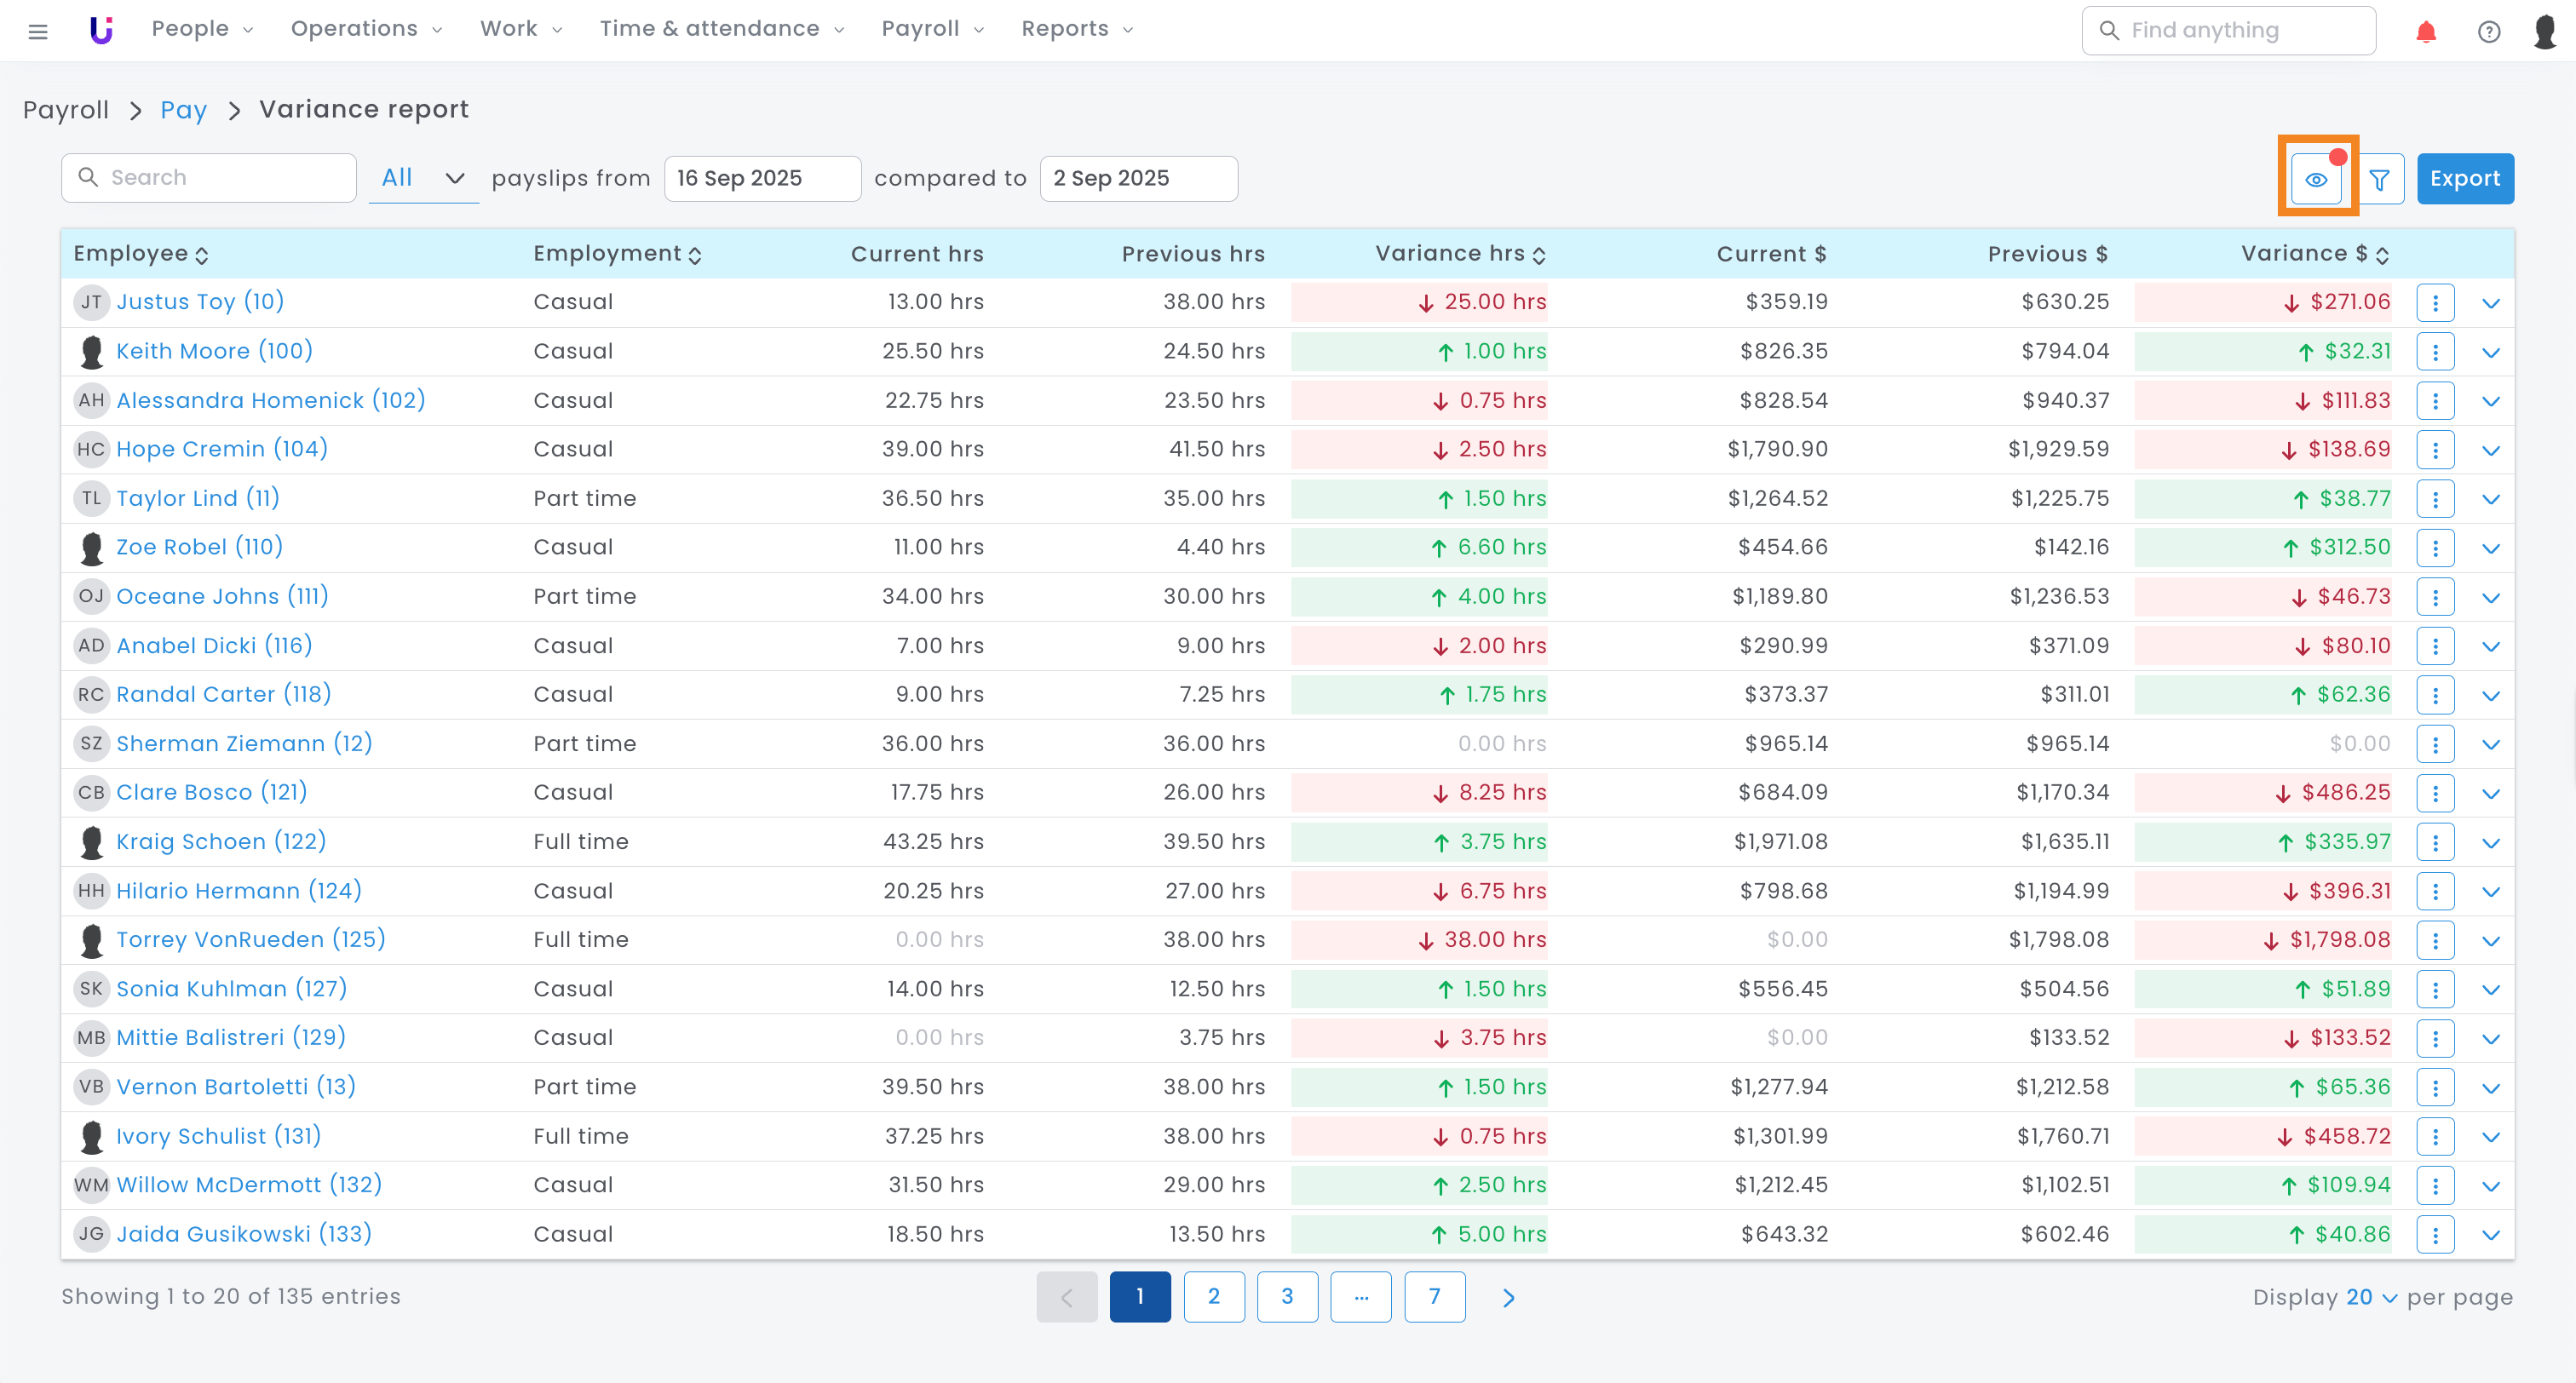This screenshot has width=2576, height=1383.
Task: Go to next page arrow
Action: pos(1508,1297)
